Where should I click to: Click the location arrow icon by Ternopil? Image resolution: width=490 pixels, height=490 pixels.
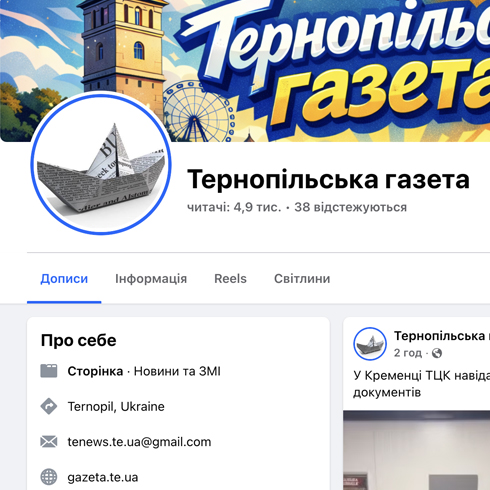point(49,406)
